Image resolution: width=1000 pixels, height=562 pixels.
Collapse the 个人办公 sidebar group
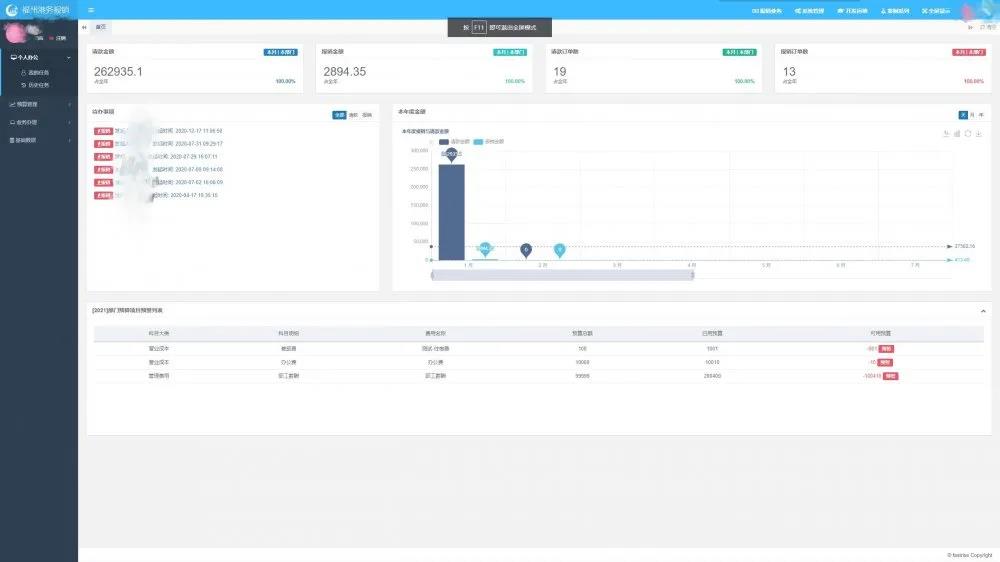click(39, 59)
